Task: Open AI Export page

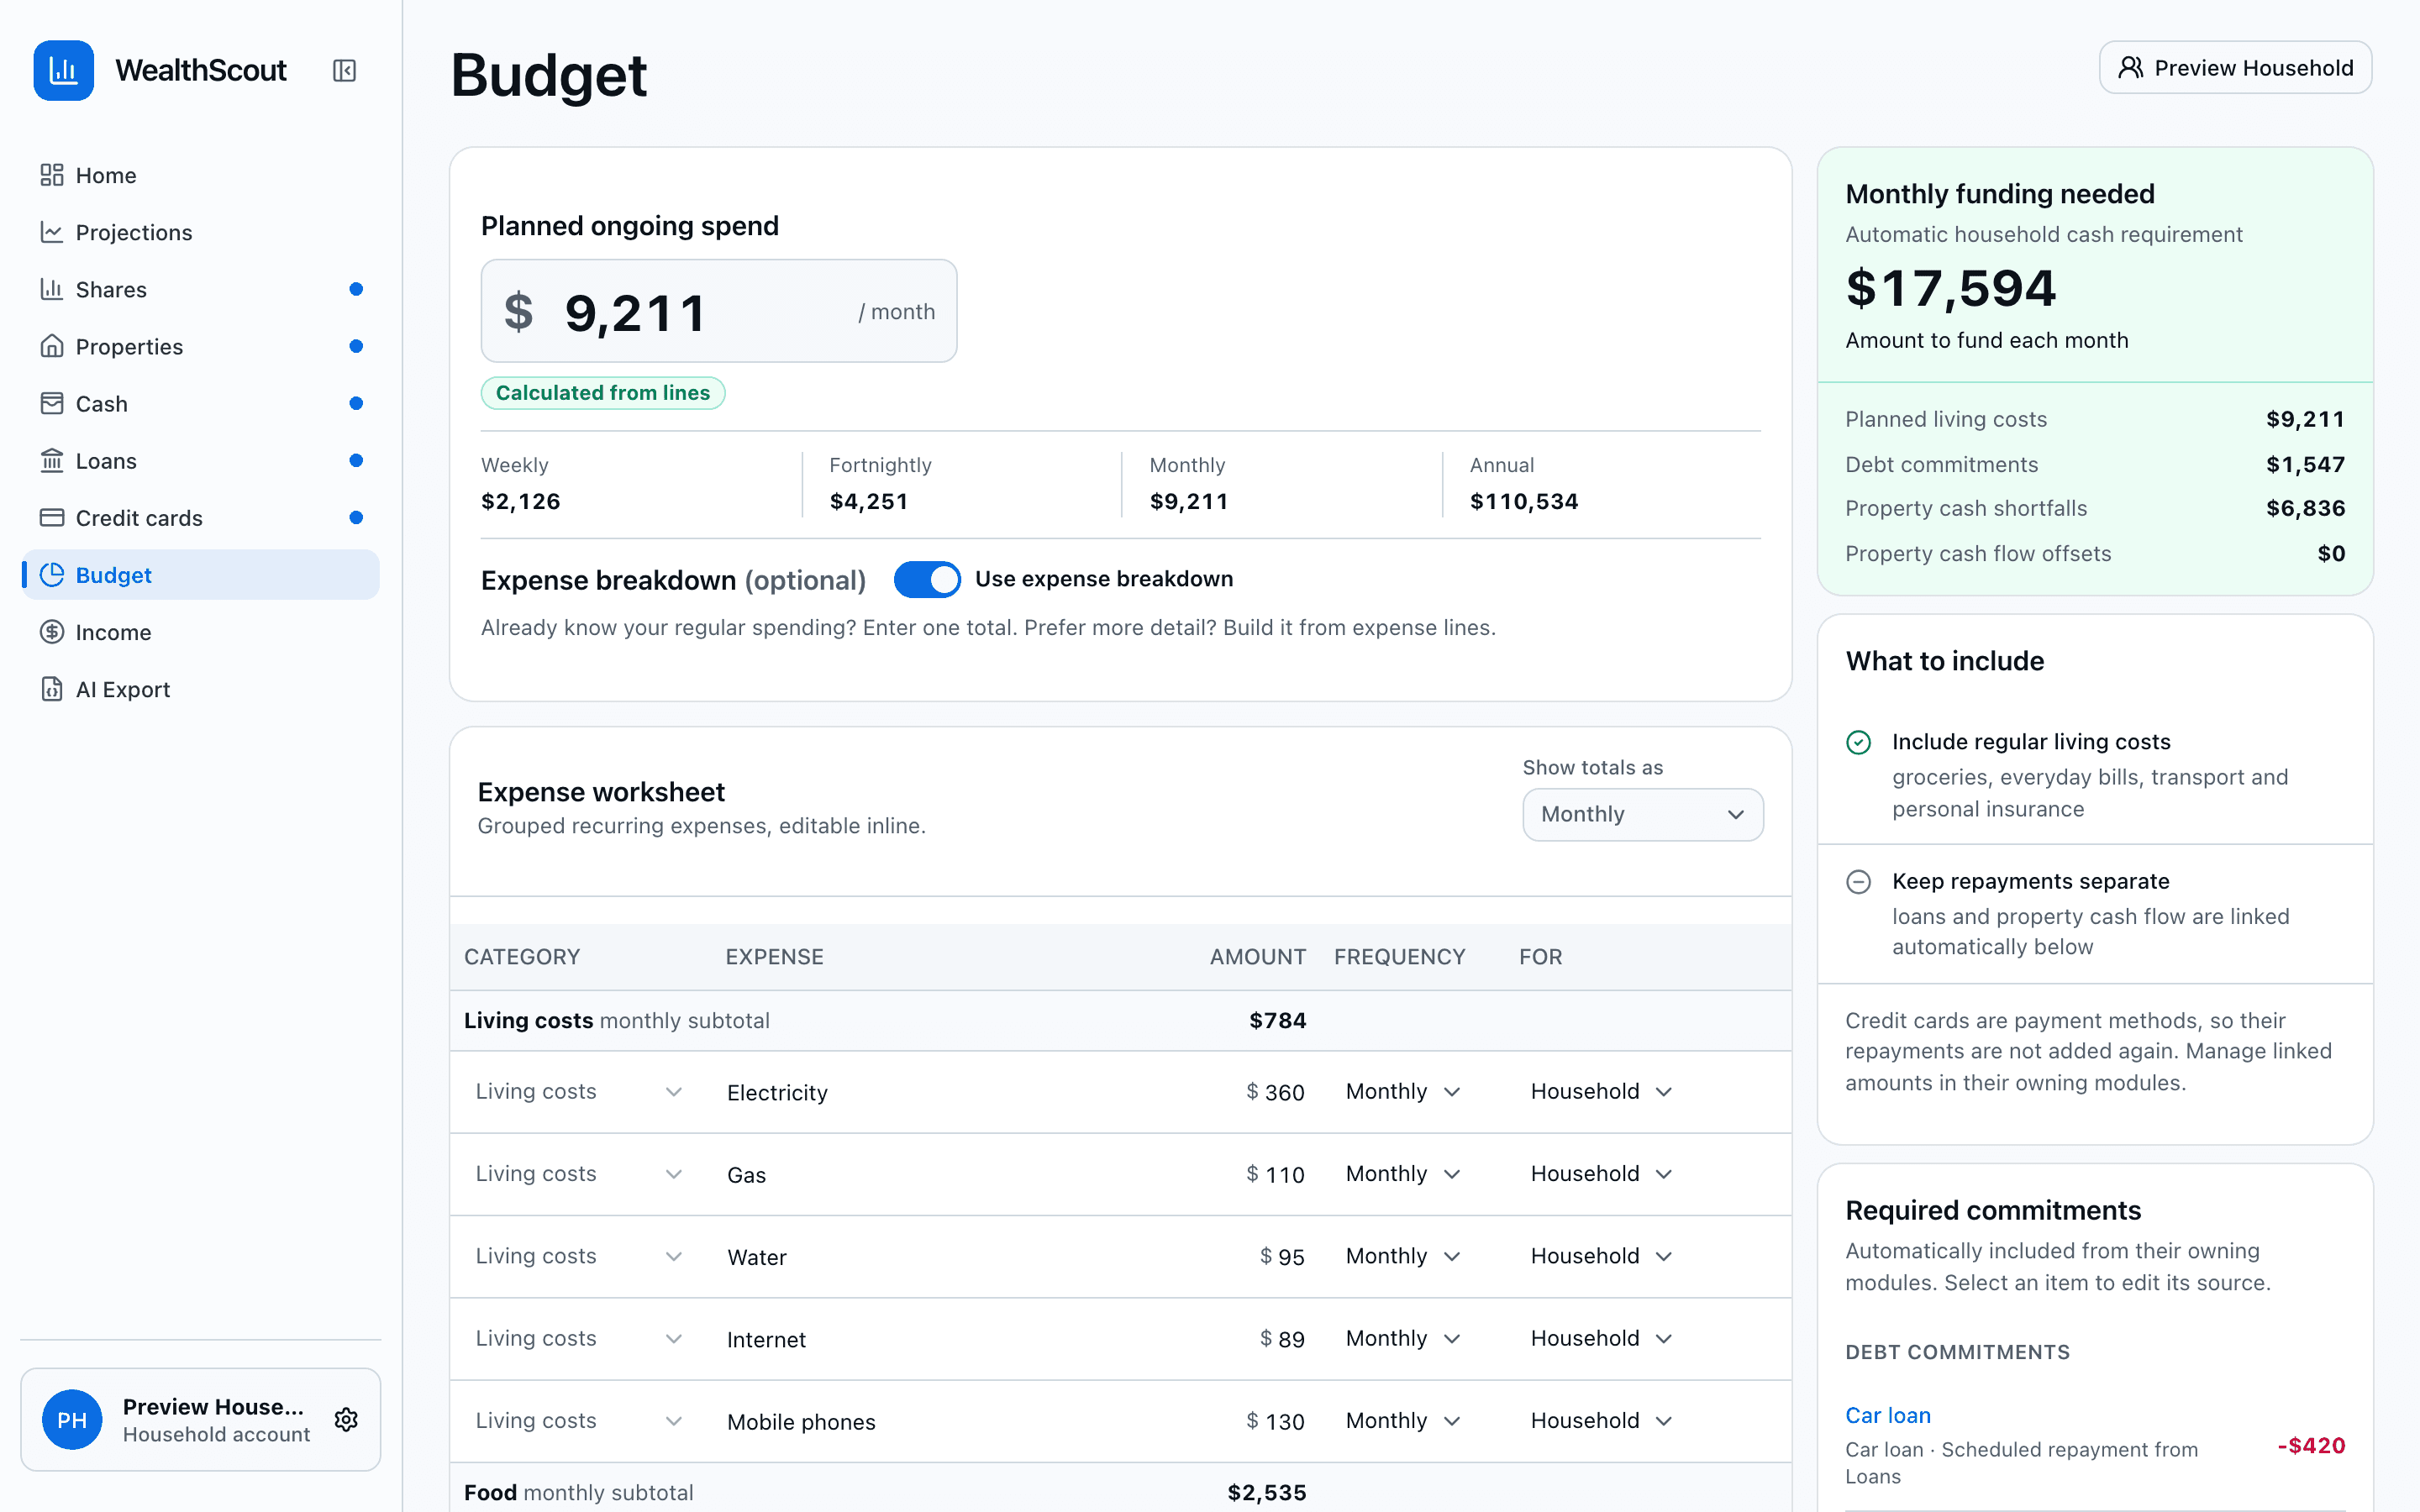Action: pyautogui.click(x=200, y=689)
